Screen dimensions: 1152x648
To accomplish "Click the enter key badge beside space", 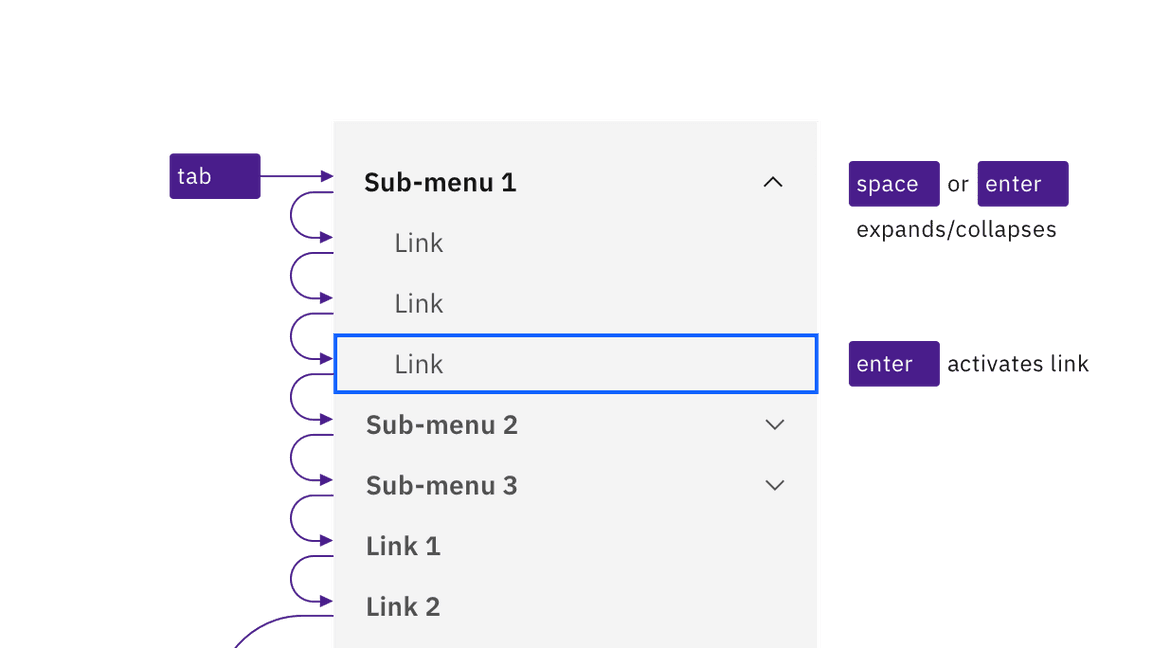I will coord(1022,184).
